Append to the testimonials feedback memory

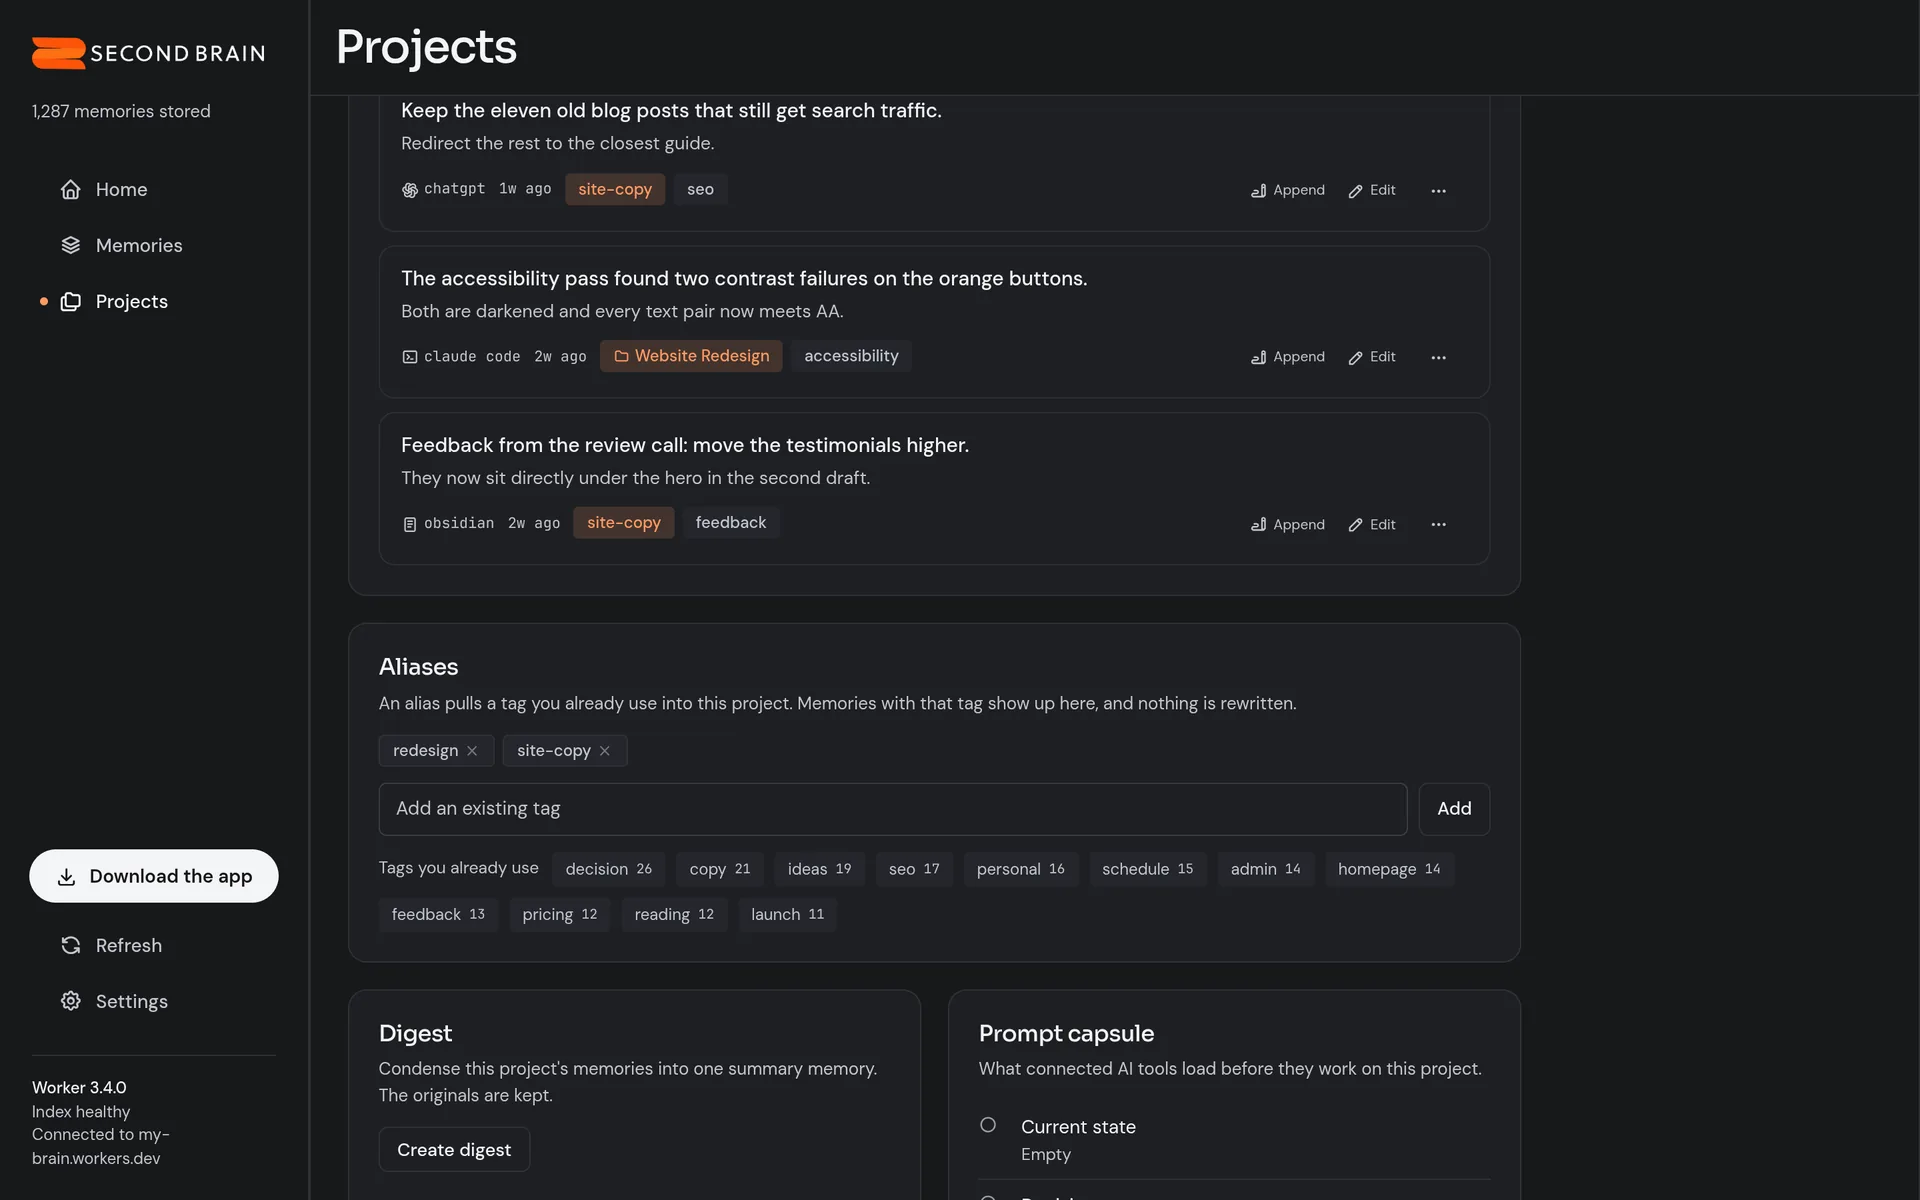pyautogui.click(x=1287, y=524)
